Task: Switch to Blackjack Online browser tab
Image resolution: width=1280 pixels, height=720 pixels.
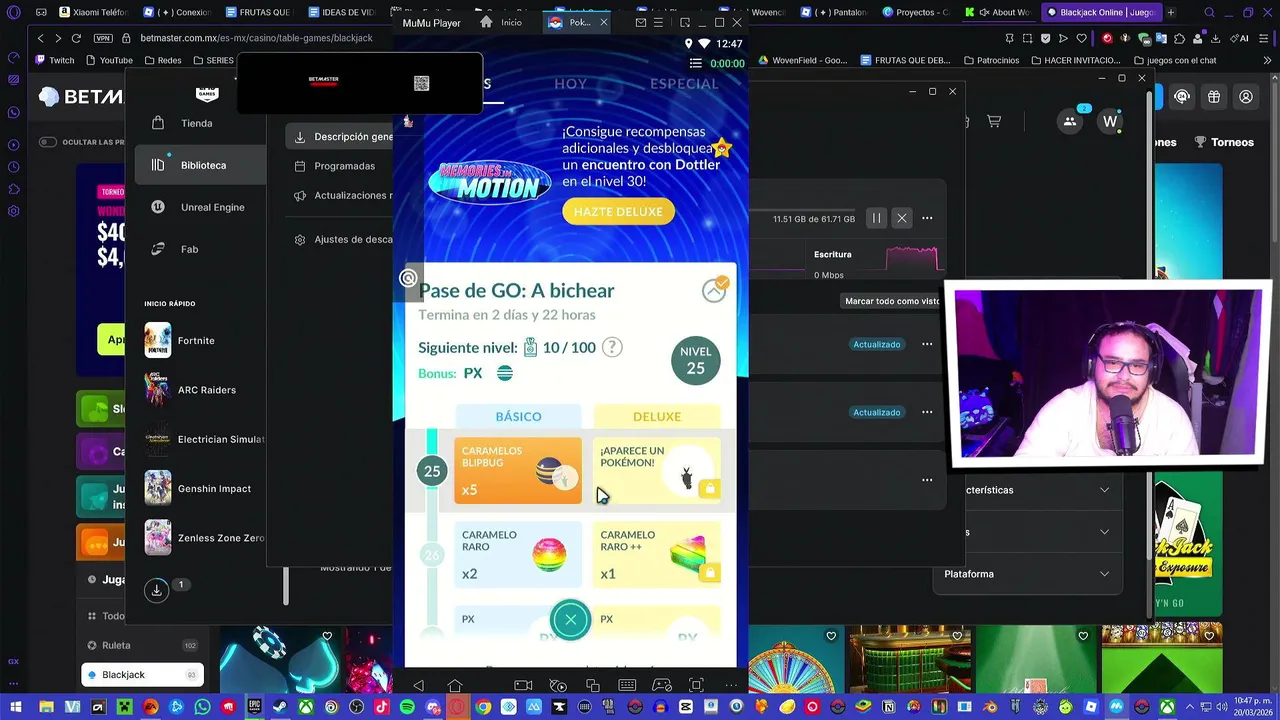Action: tap(1100, 12)
